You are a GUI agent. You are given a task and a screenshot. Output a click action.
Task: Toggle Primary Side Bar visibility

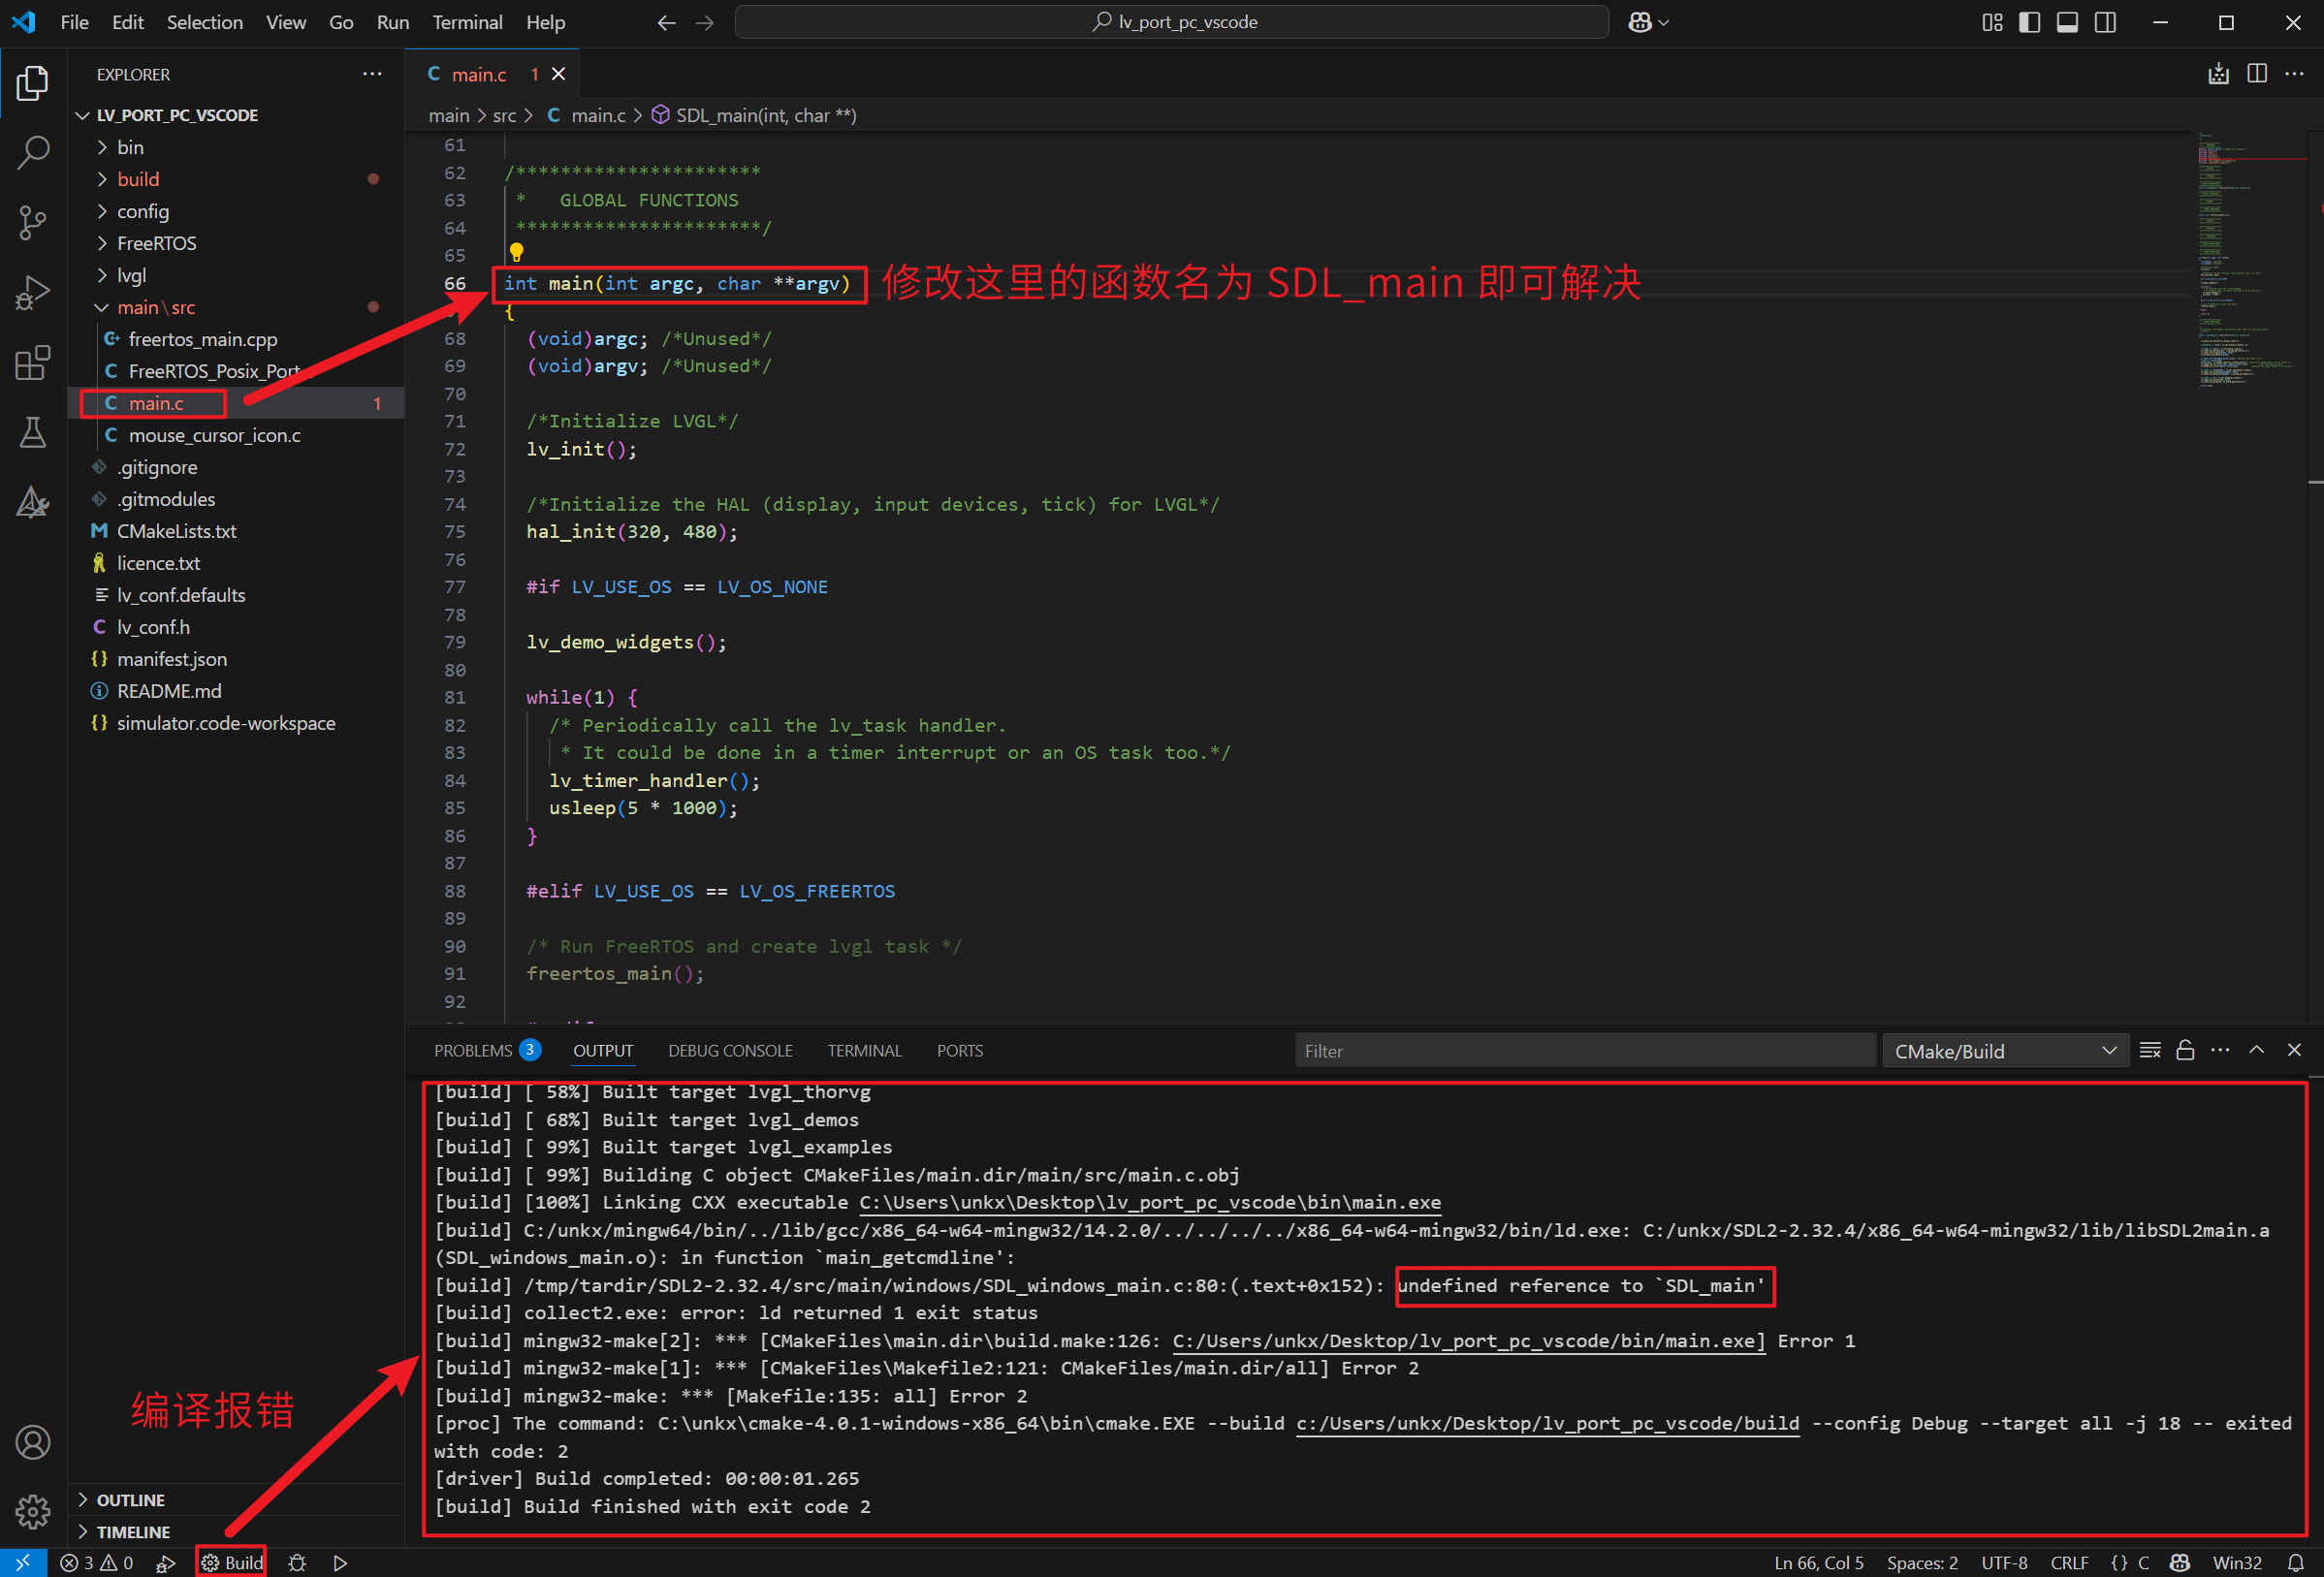click(x=2030, y=22)
